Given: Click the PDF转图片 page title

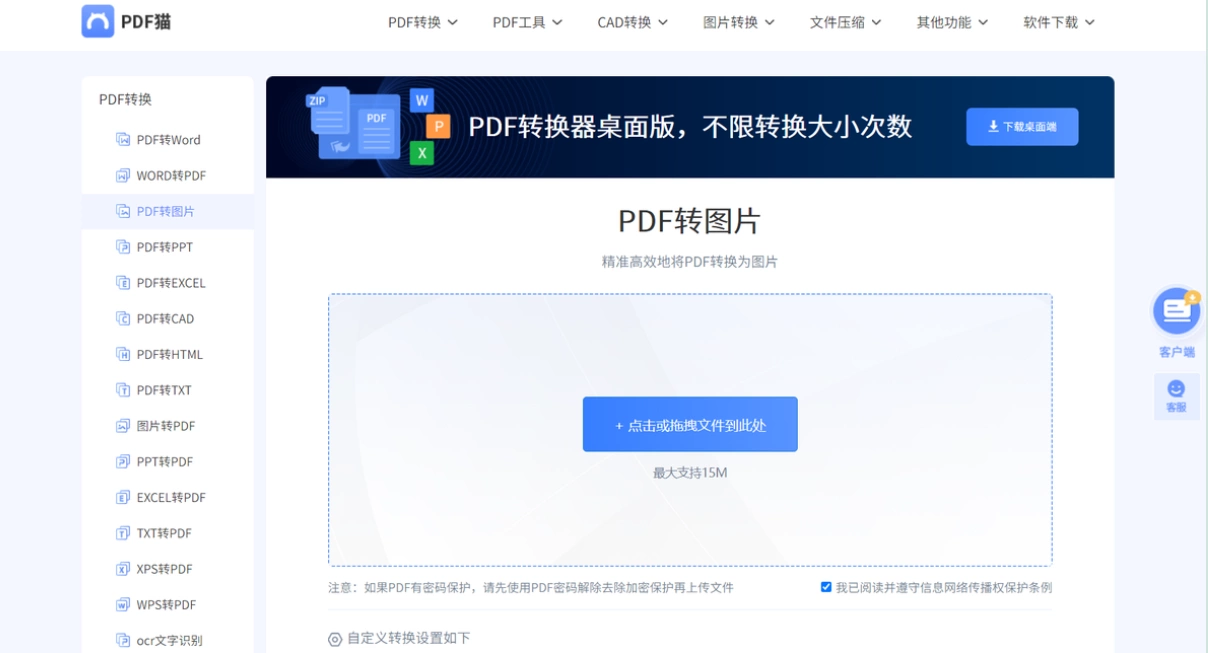Looking at the screenshot, I should 690,221.
